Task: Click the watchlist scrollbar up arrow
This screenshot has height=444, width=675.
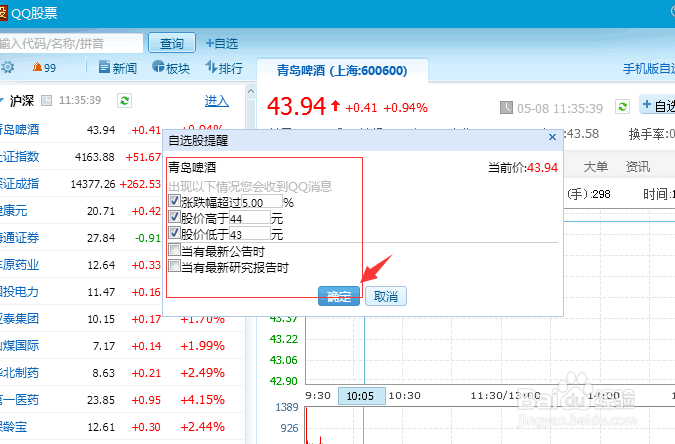Action: click(x=251, y=91)
